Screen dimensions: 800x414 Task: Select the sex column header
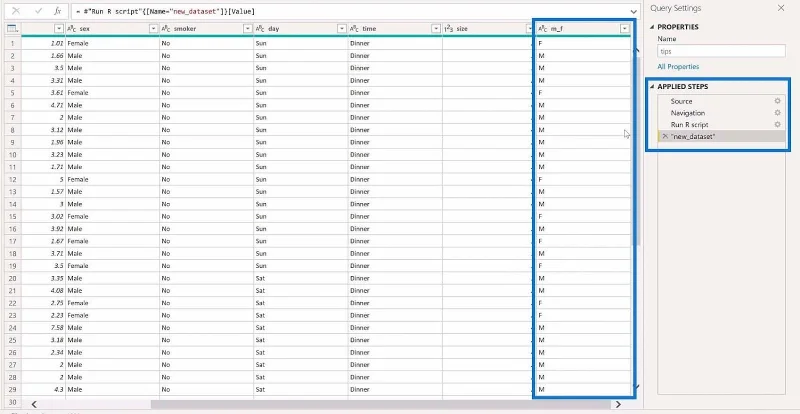(x=112, y=29)
